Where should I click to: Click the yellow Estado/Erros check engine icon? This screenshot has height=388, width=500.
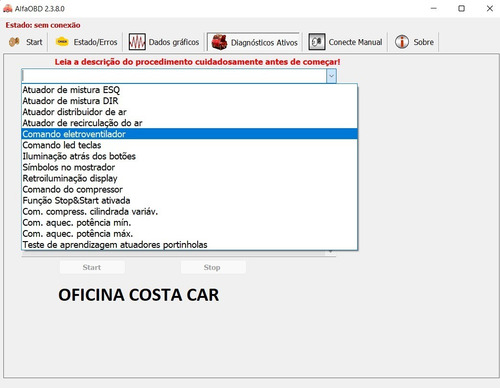(x=62, y=42)
